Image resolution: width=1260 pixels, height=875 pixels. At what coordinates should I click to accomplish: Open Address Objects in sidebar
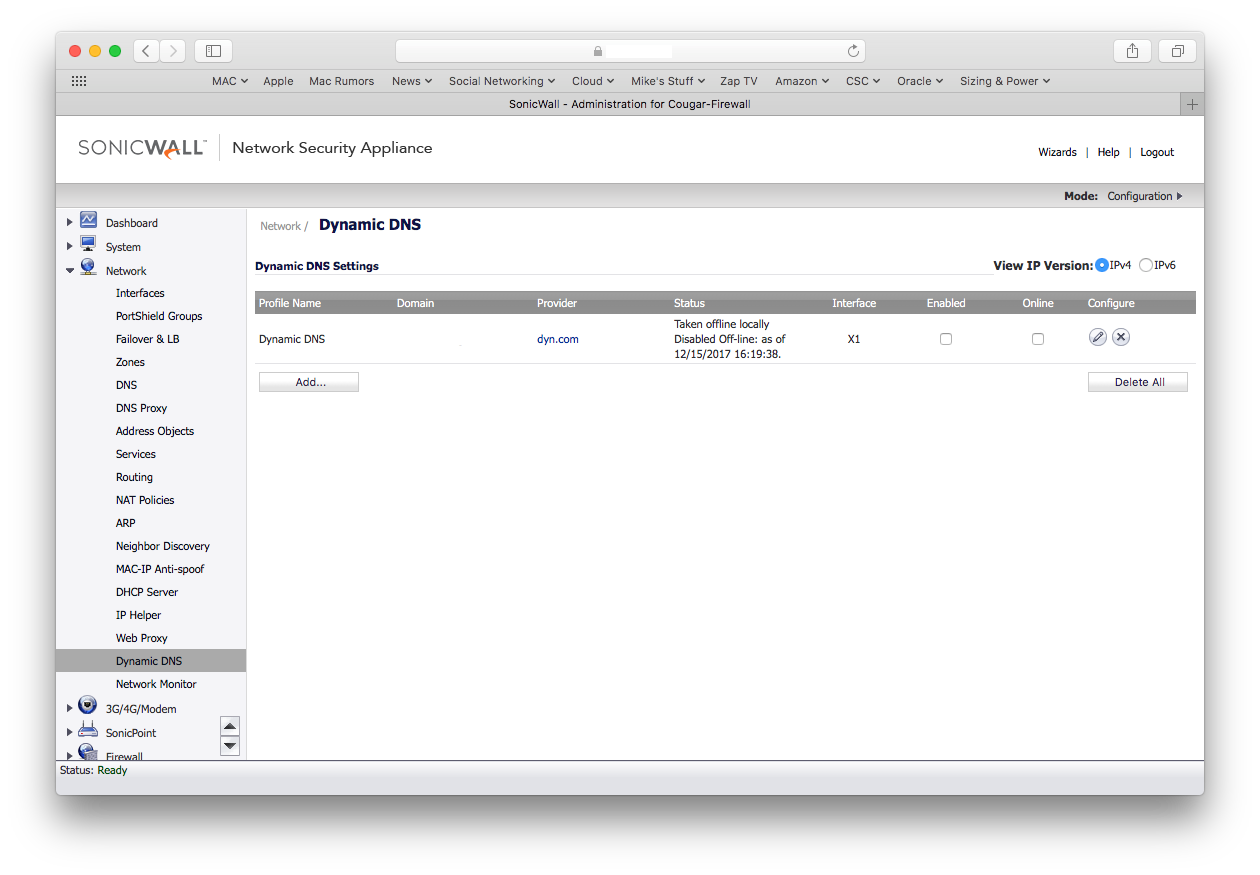click(155, 431)
